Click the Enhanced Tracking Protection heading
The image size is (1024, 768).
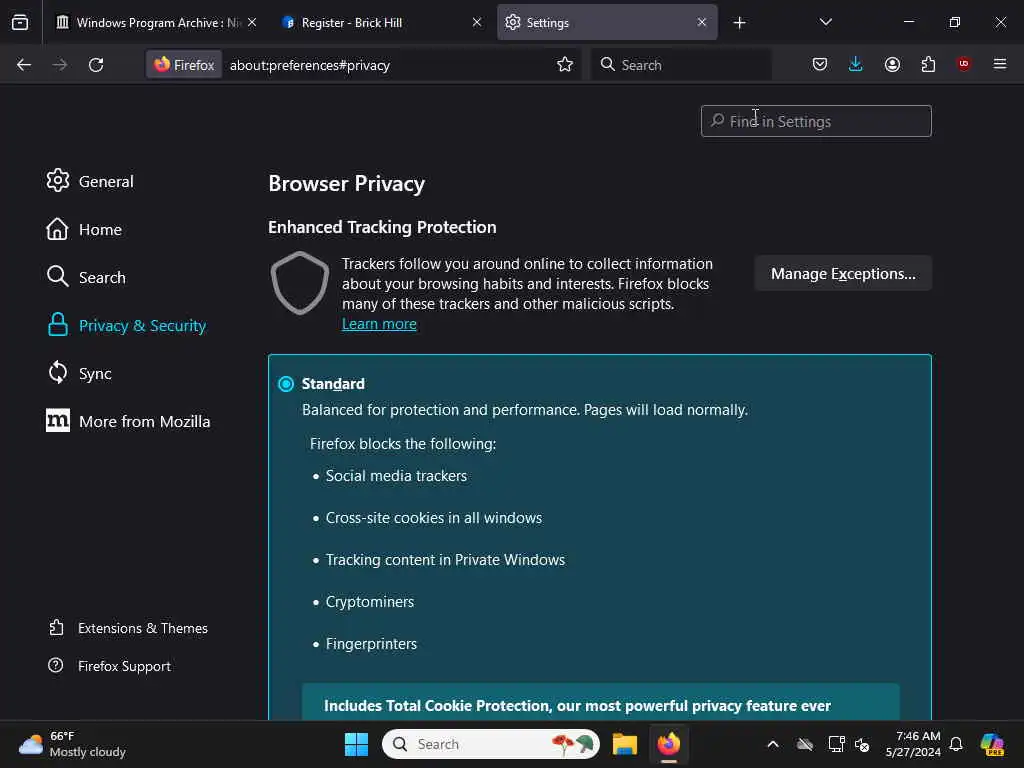click(382, 227)
